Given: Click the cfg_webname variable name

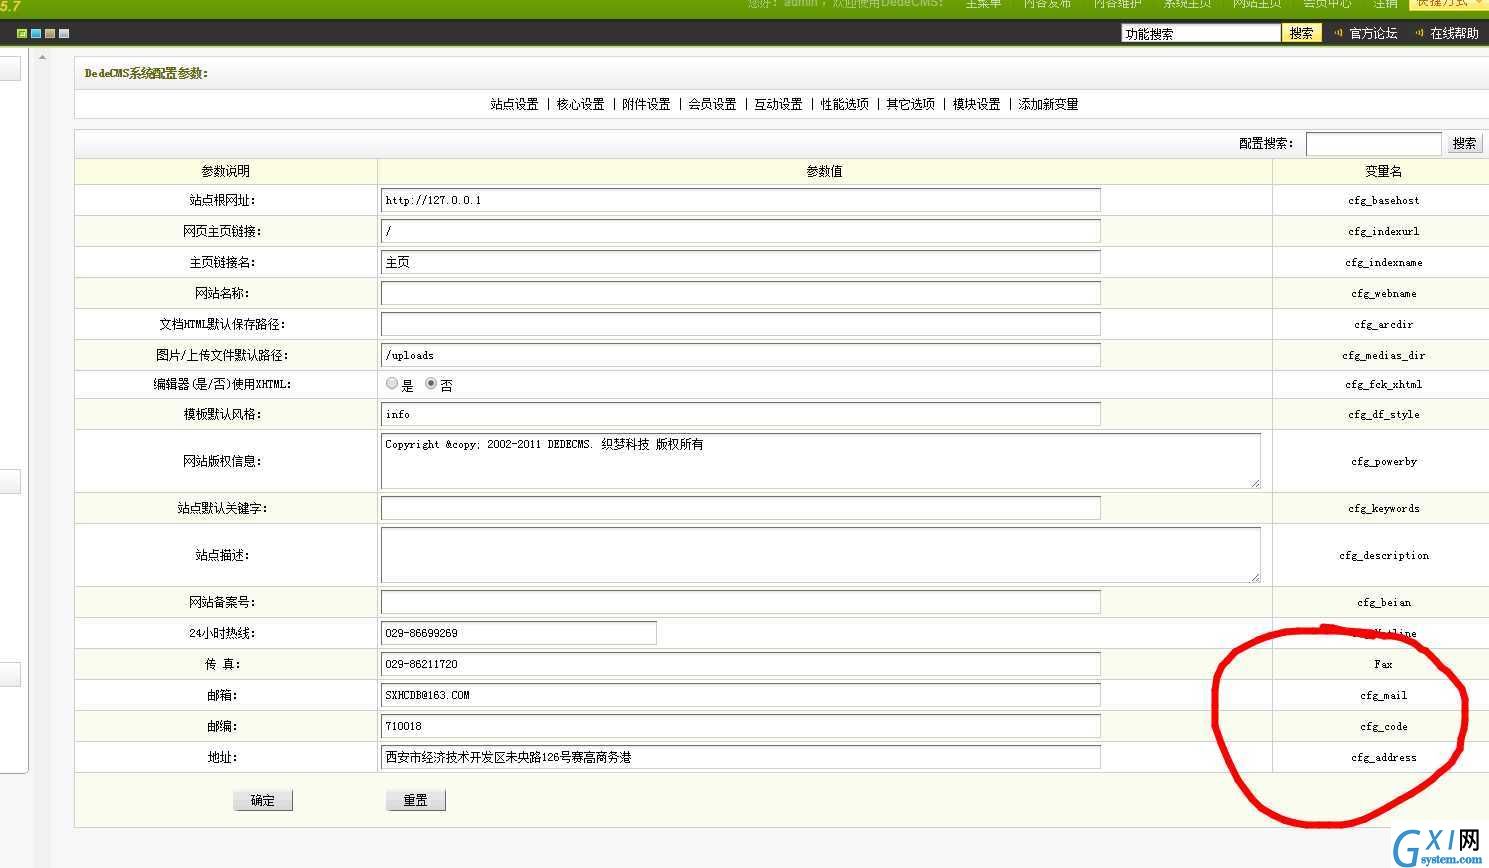Looking at the screenshot, I should click(1383, 293).
